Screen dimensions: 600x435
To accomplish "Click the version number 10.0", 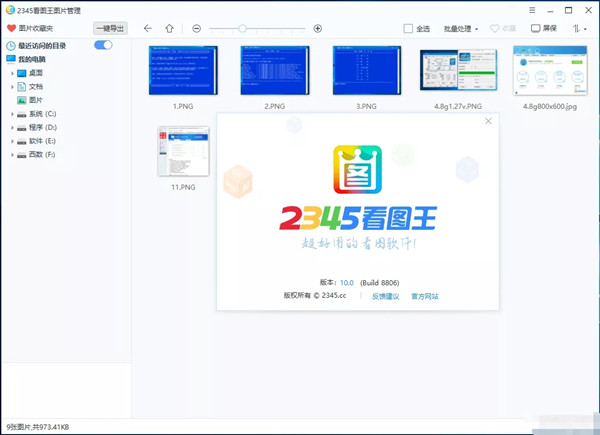I will point(347,283).
